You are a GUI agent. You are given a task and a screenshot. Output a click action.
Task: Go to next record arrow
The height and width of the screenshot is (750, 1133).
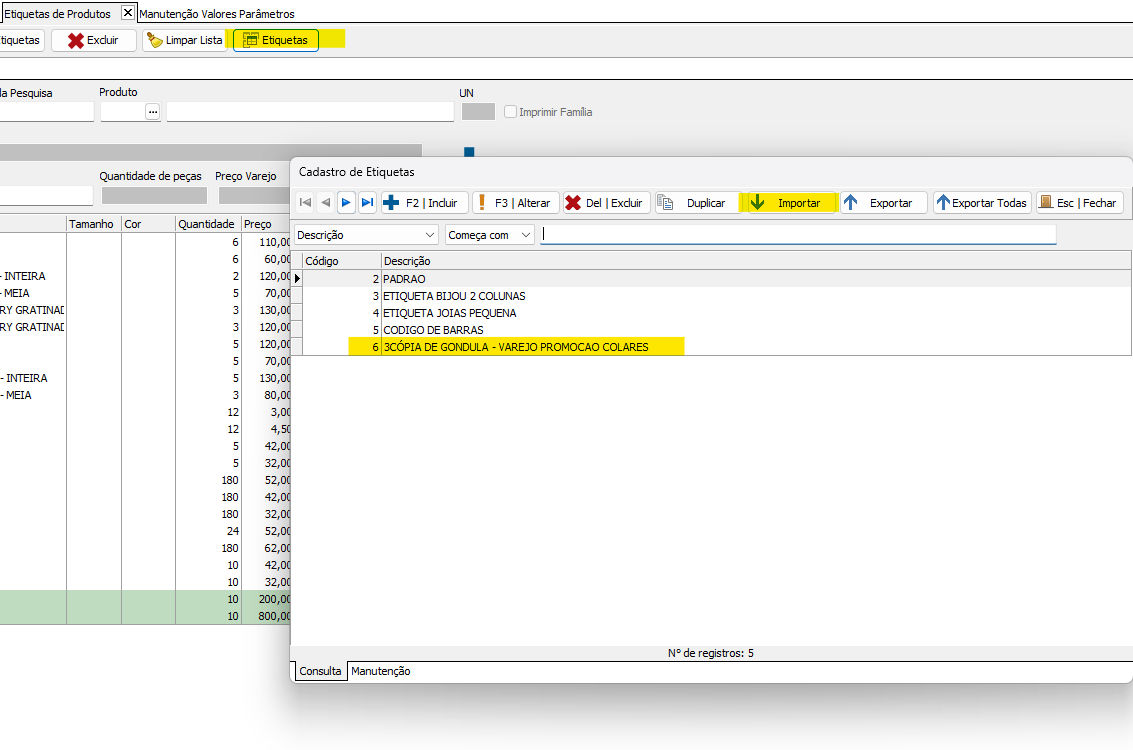(346, 203)
